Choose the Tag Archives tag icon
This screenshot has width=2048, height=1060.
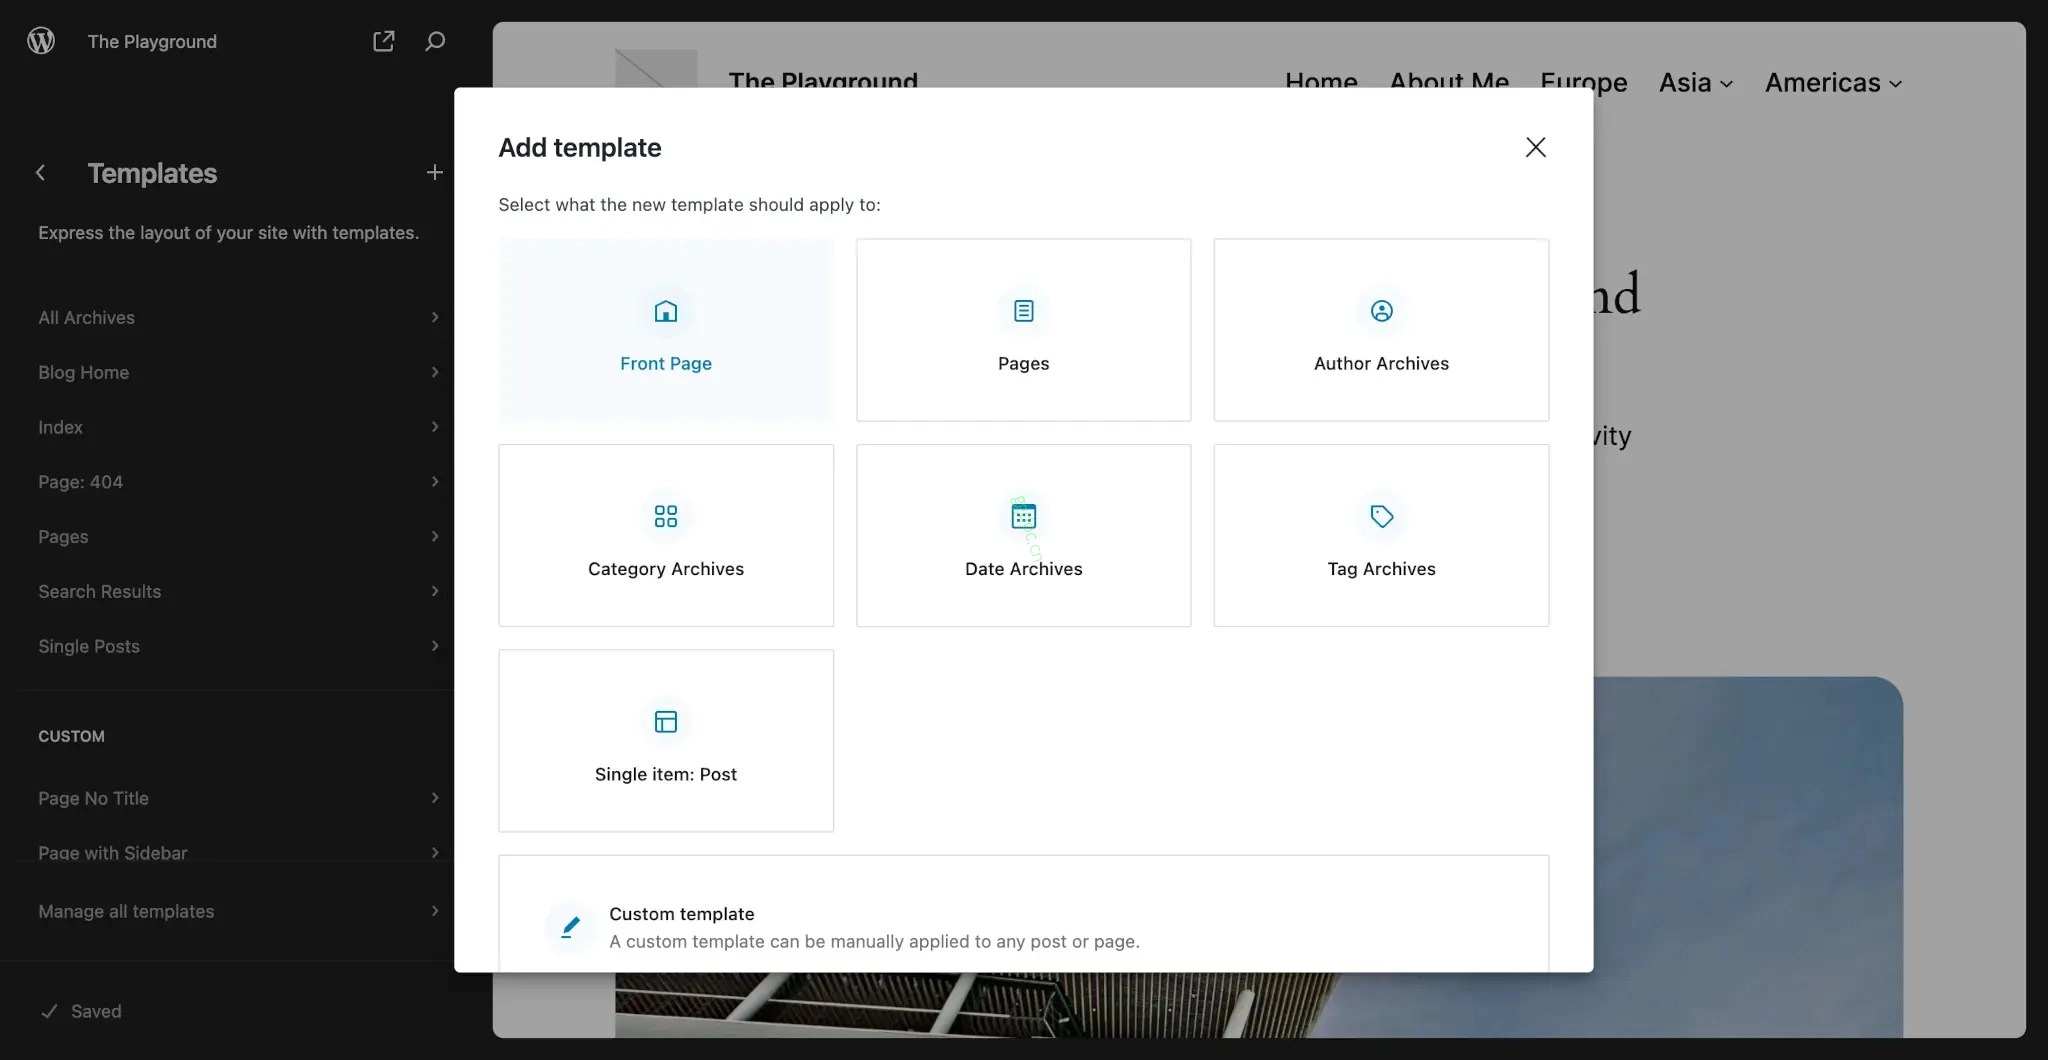[1381, 516]
